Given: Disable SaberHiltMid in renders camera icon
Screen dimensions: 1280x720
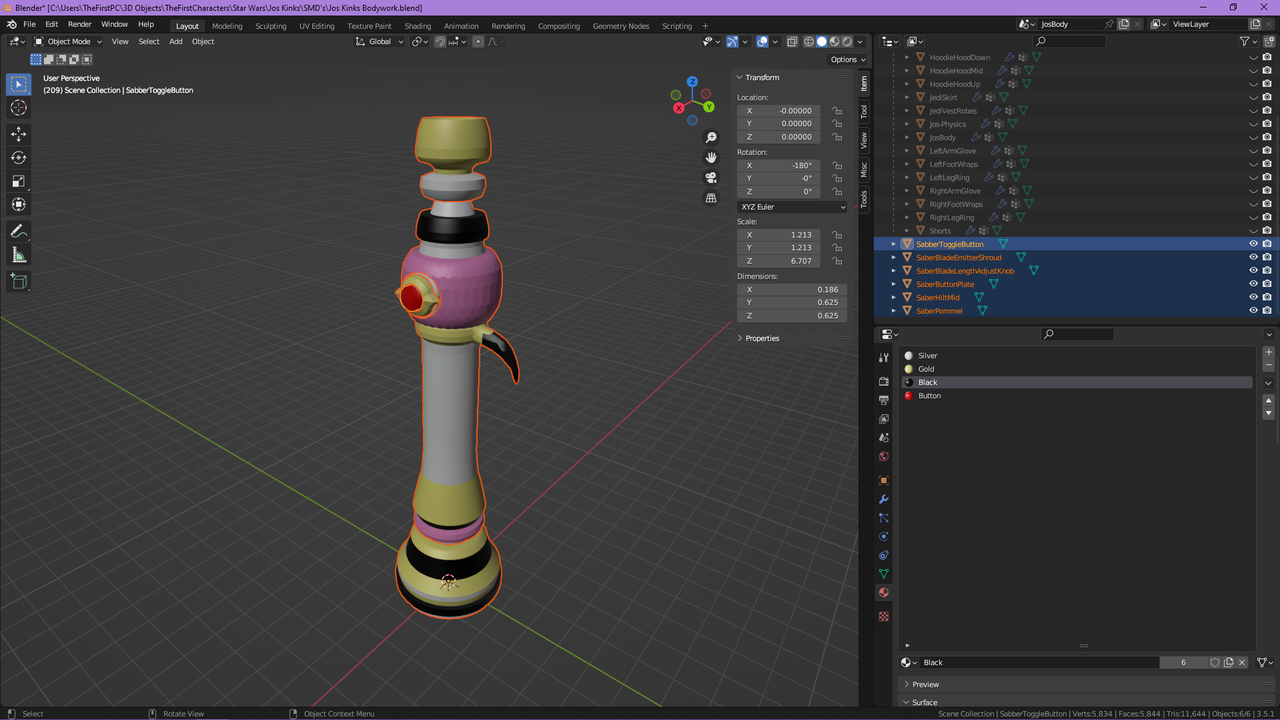Looking at the screenshot, I should [1267, 297].
